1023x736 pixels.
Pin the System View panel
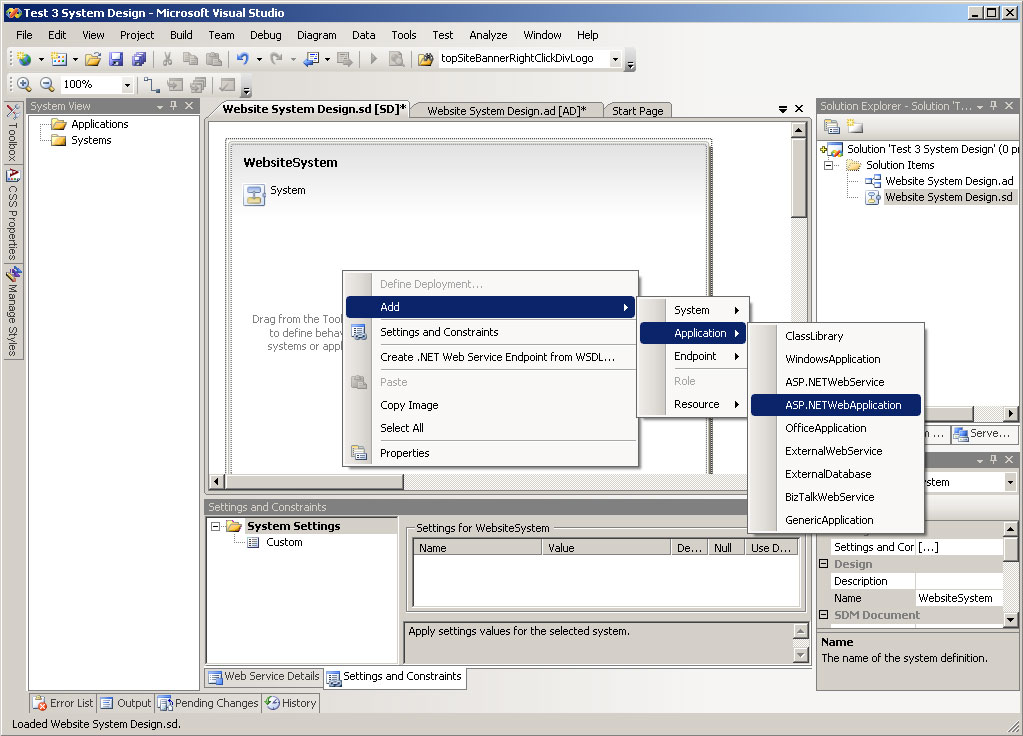click(174, 106)
